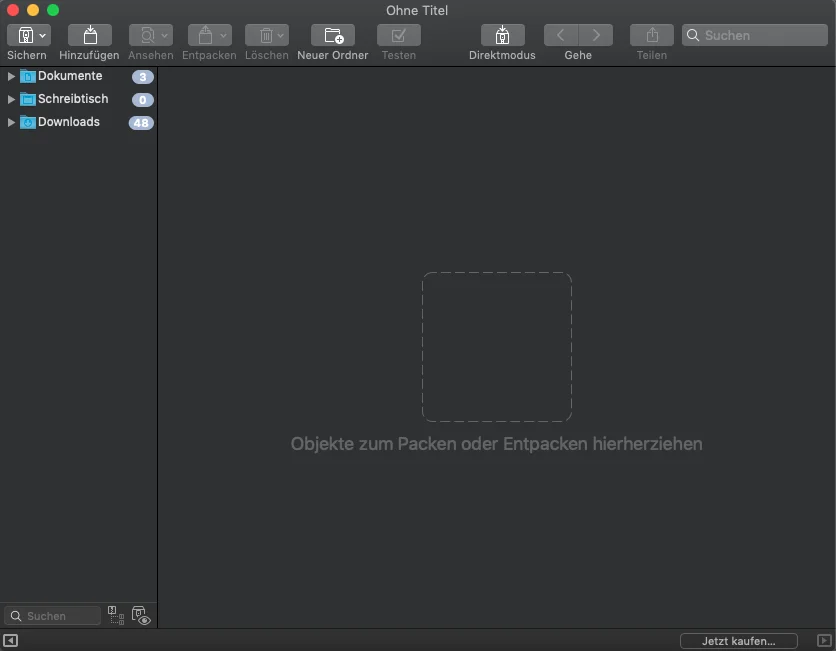This screenshot has height=651, width=836.
Task: Toggle archive preview eye icon in sidebar
Action: pyautogui.click(x=141, y=616)
